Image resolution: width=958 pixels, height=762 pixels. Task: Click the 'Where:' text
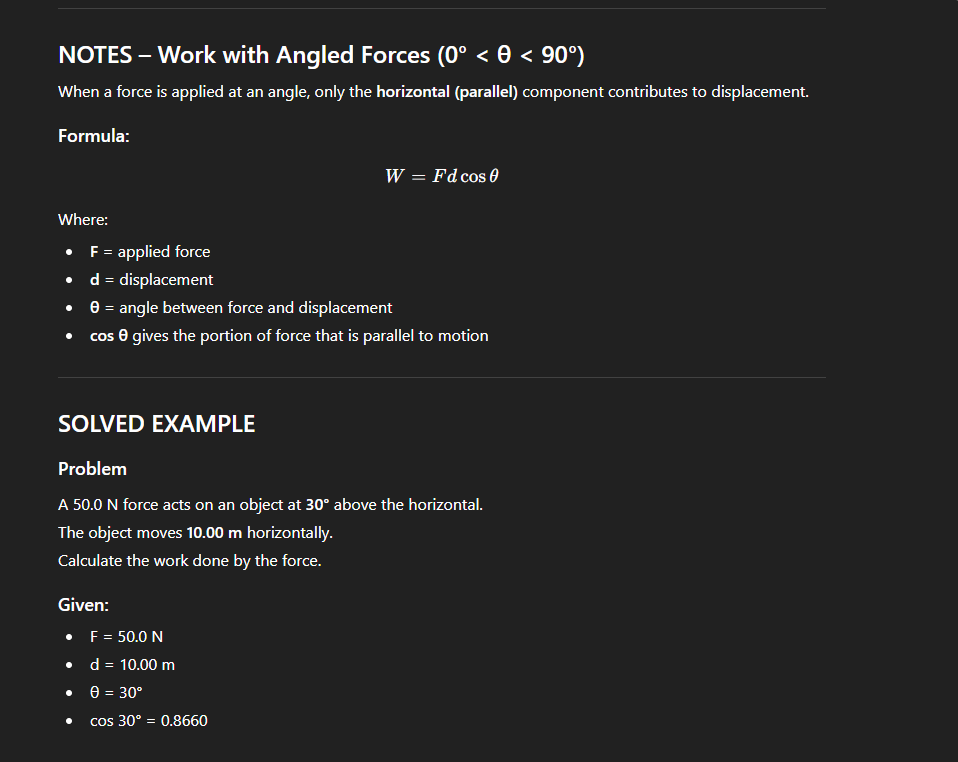pos(83,220)
